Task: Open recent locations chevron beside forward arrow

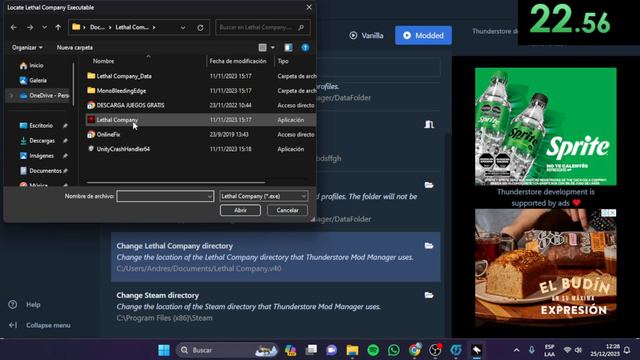Action: point(44,27)
